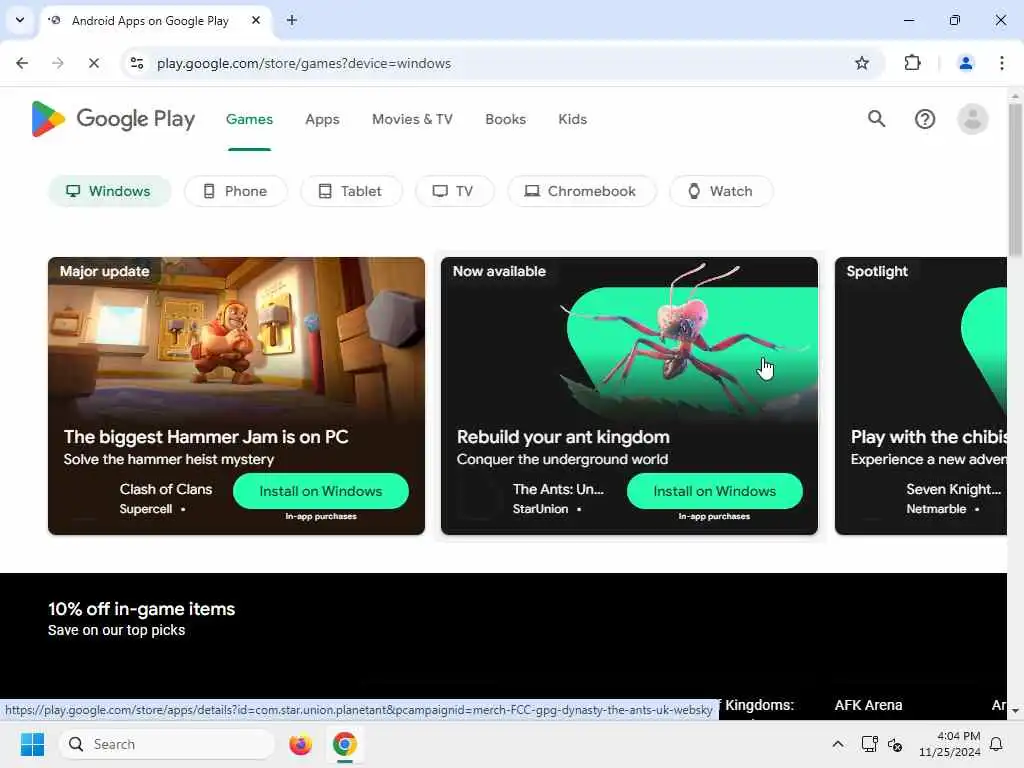The image size is (1024, 768).
Task: Click the address bar URL
Action: point(304,63)
